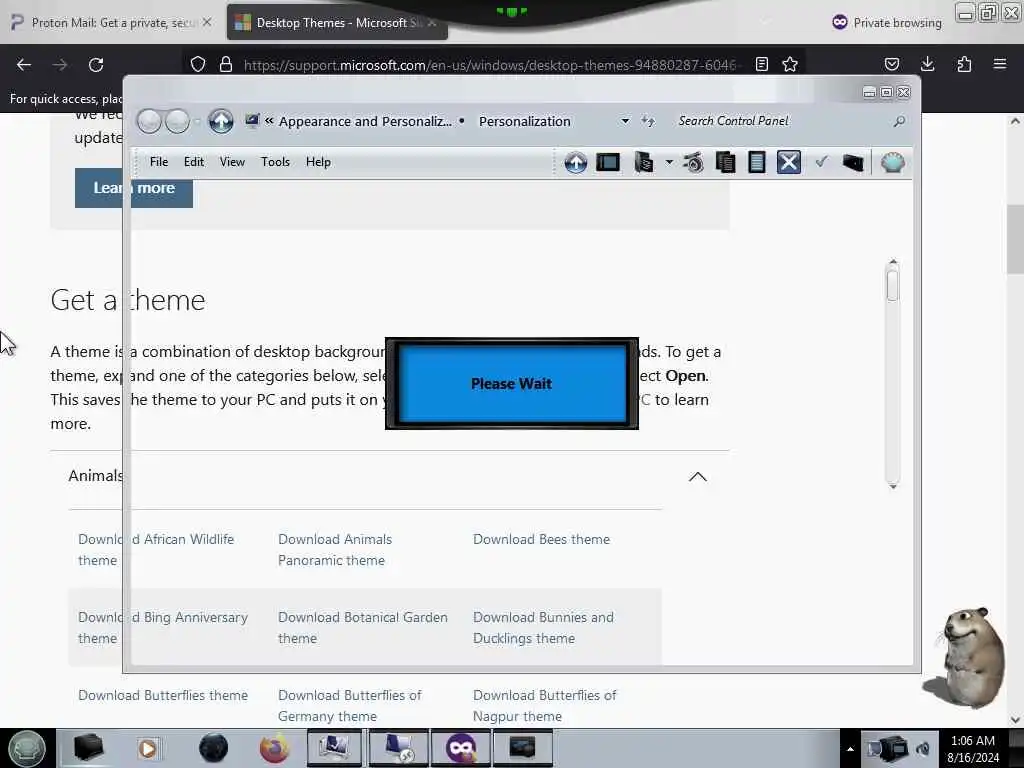Click the Firefox URL address field
Image resolution: width=1024 pixels, height=768 pixels.
(x=490, y=65)
